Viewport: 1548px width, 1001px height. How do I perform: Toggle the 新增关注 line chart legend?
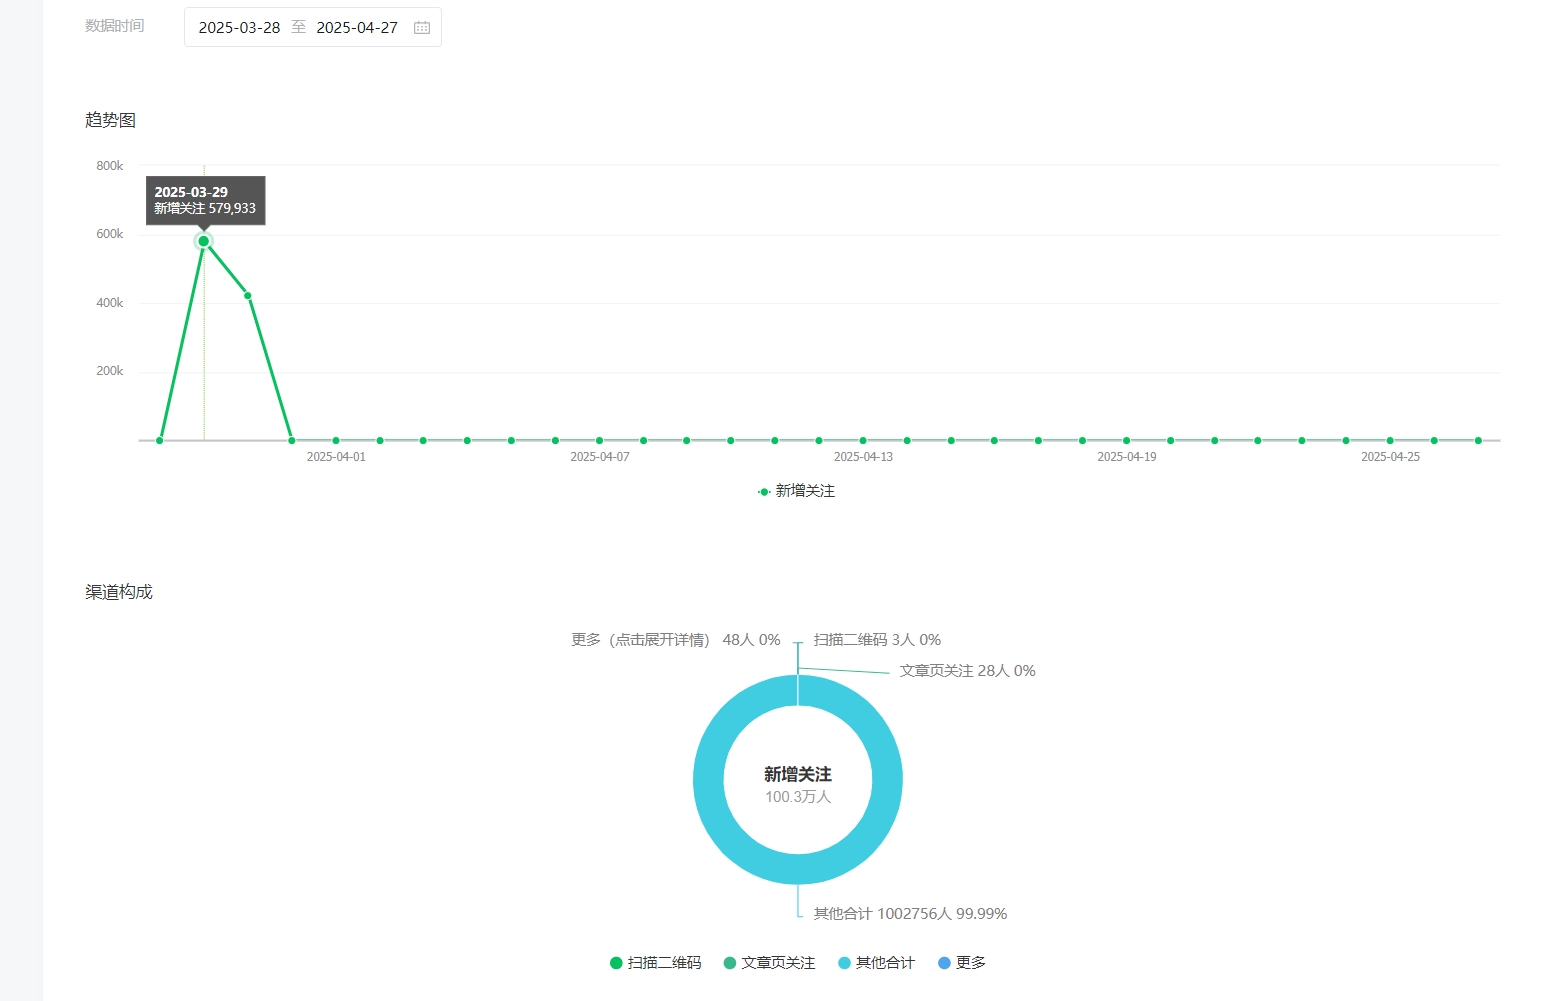tap(796, 491)
